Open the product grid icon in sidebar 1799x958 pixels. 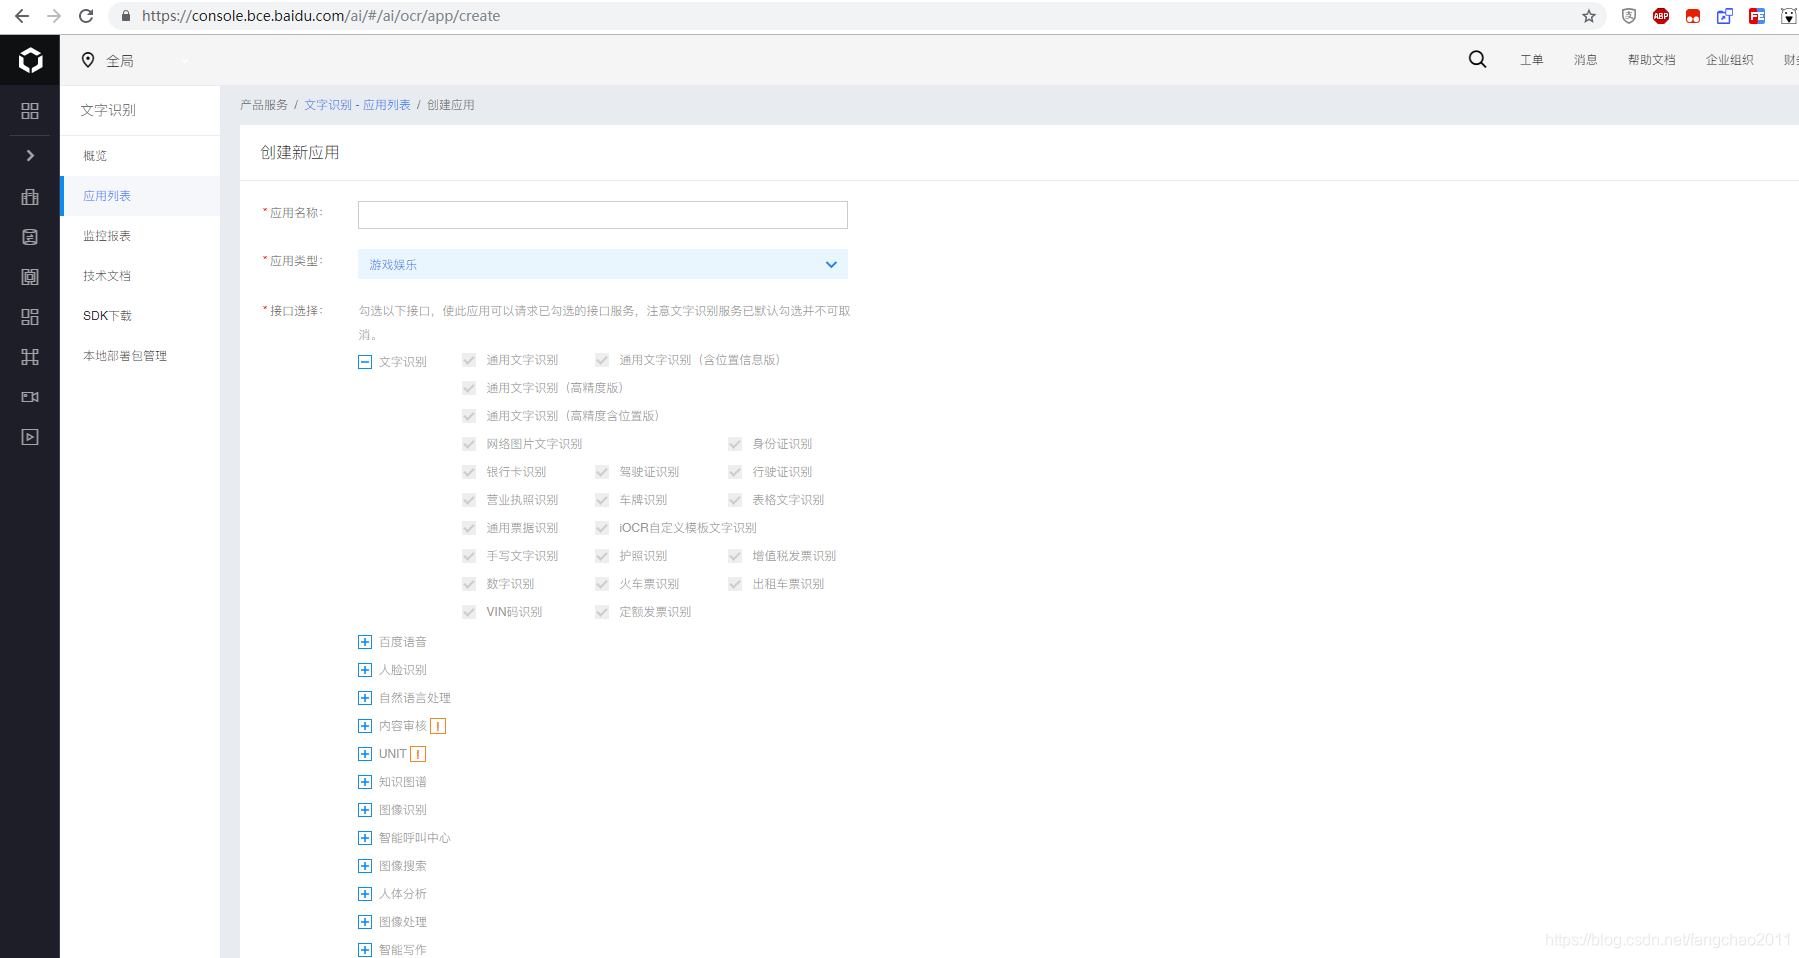tap(30, 111)
